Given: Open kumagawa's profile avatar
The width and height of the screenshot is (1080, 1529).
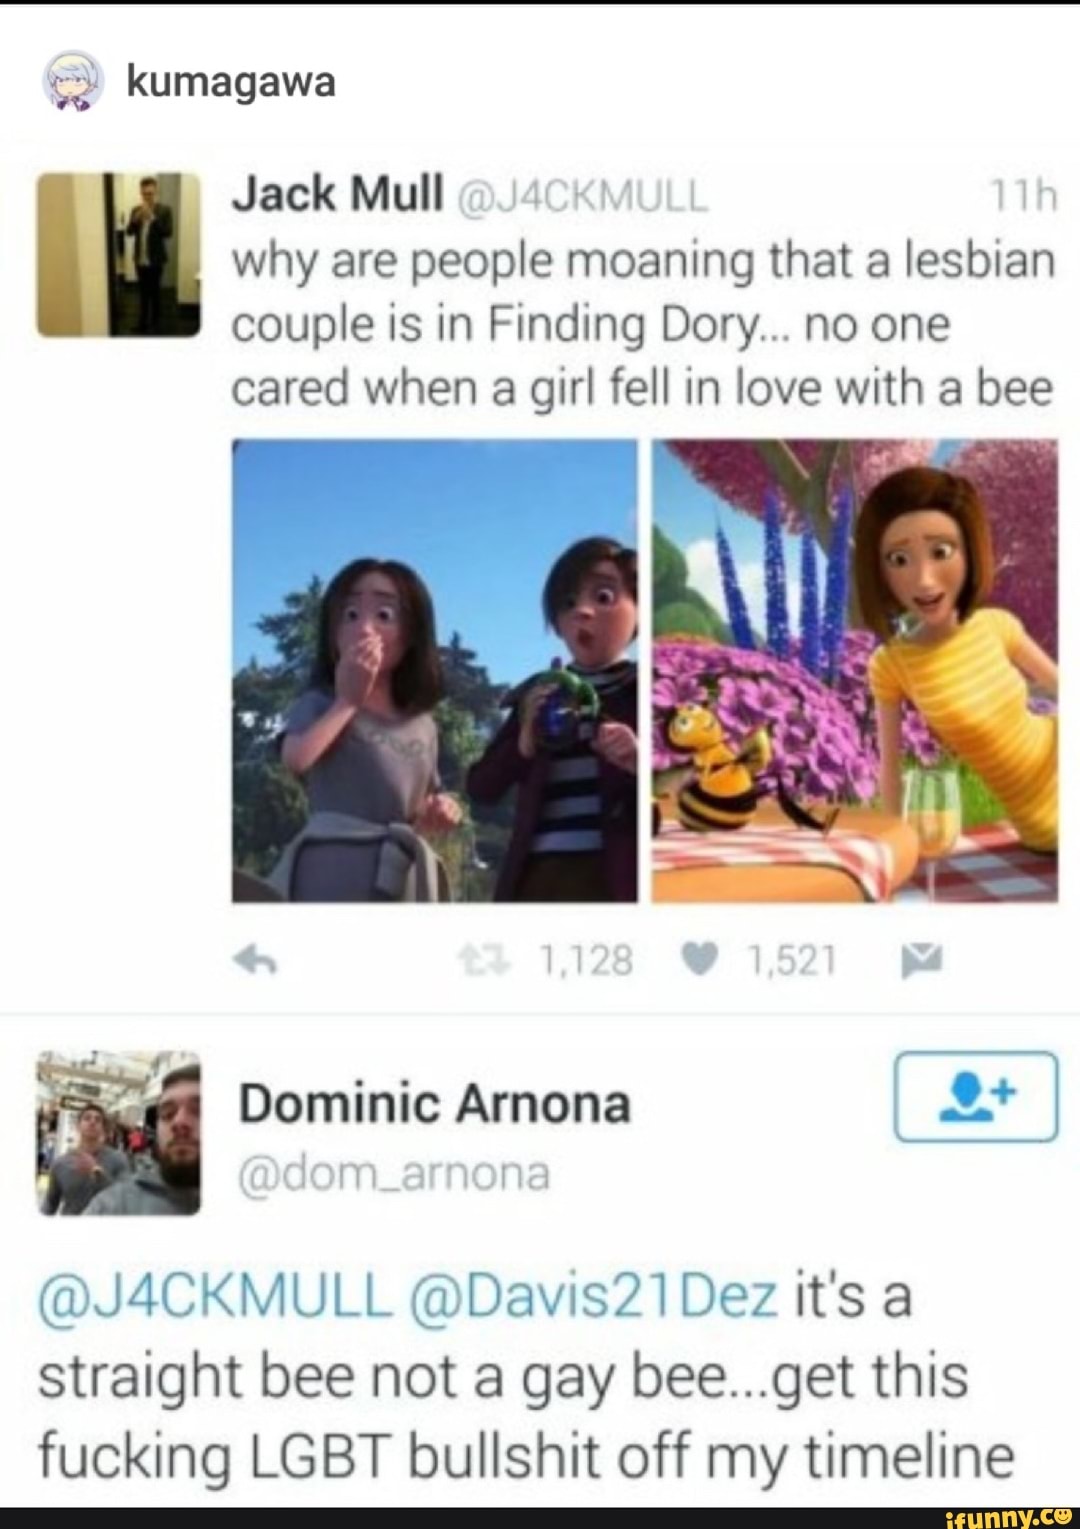Looking at the screenshot, I should [72, 80].
